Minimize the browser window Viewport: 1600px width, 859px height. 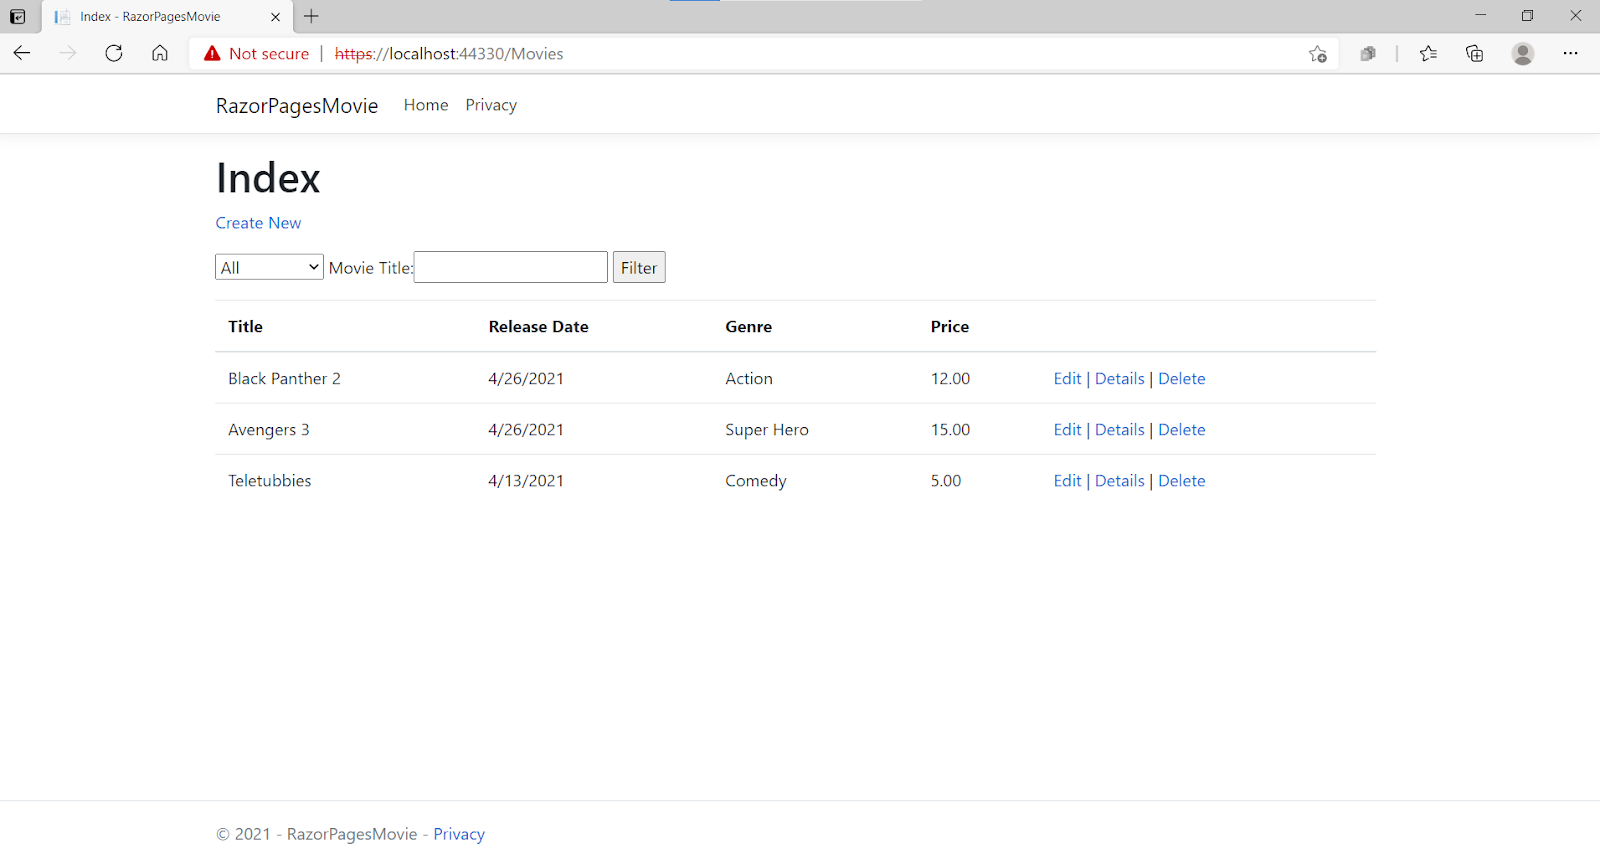pyautogui.click(x=1480, y=15)
